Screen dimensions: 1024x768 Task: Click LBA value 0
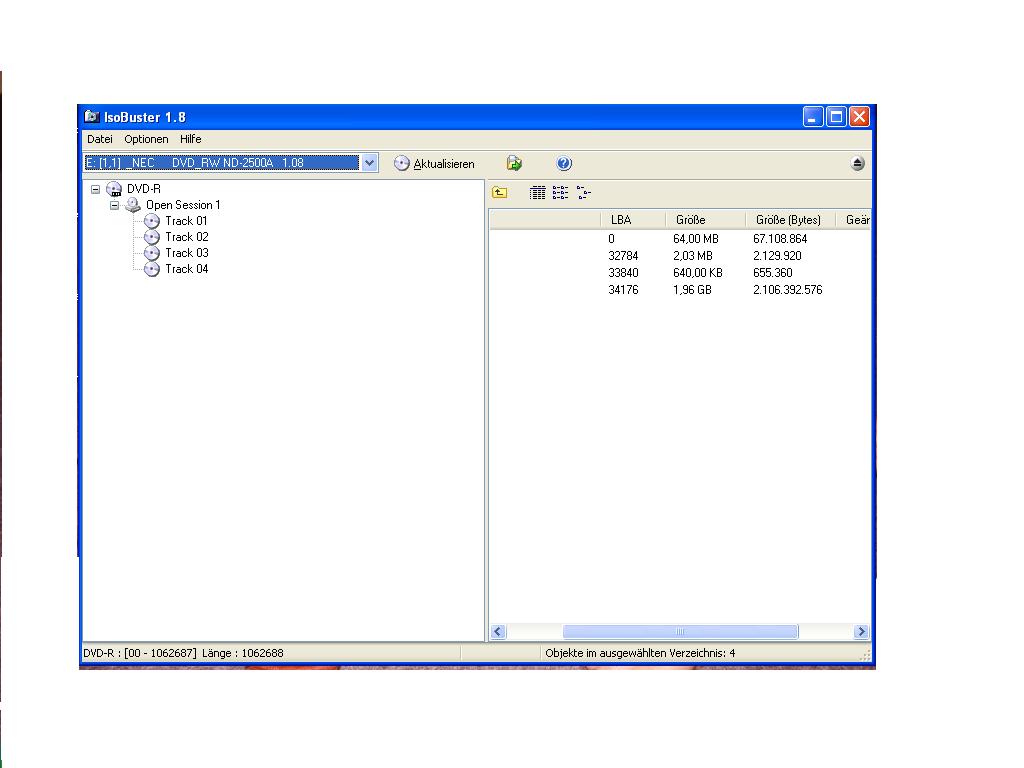tap(611, 239)
